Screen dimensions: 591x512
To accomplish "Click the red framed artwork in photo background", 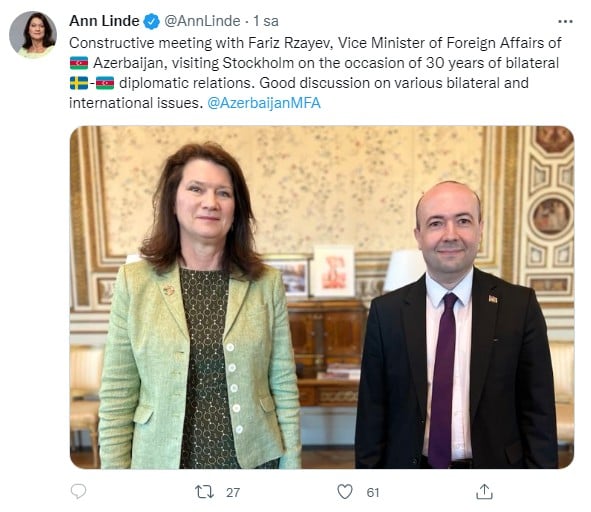I will pos(333,271).
